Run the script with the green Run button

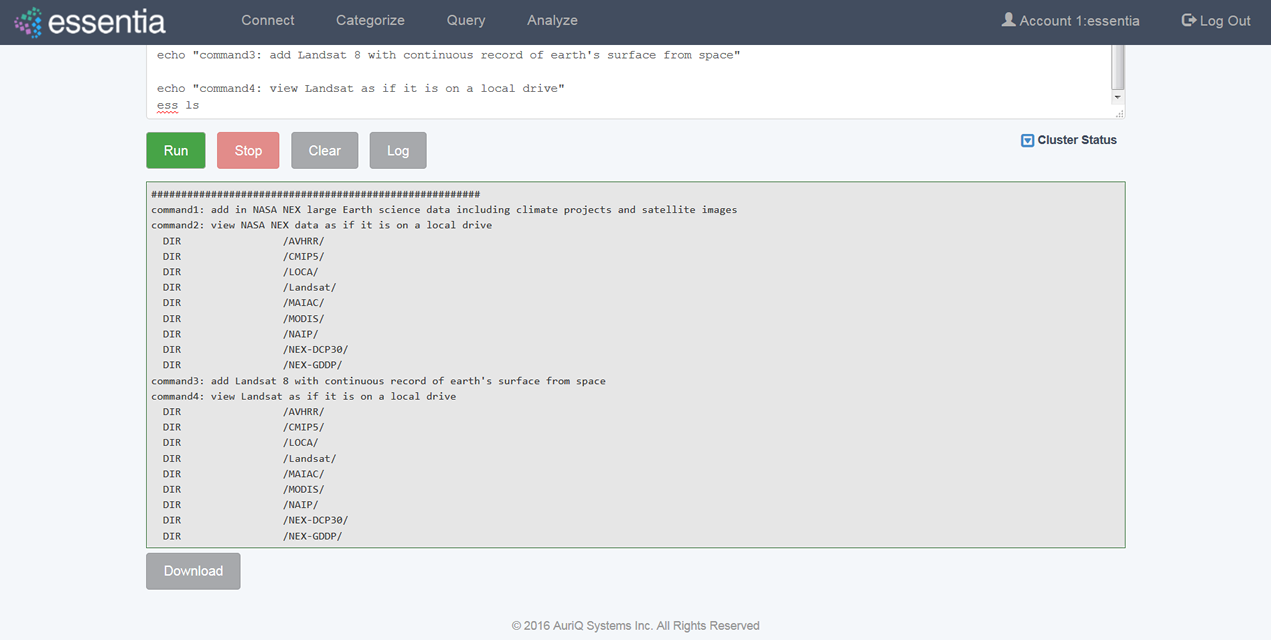(176, 151)
